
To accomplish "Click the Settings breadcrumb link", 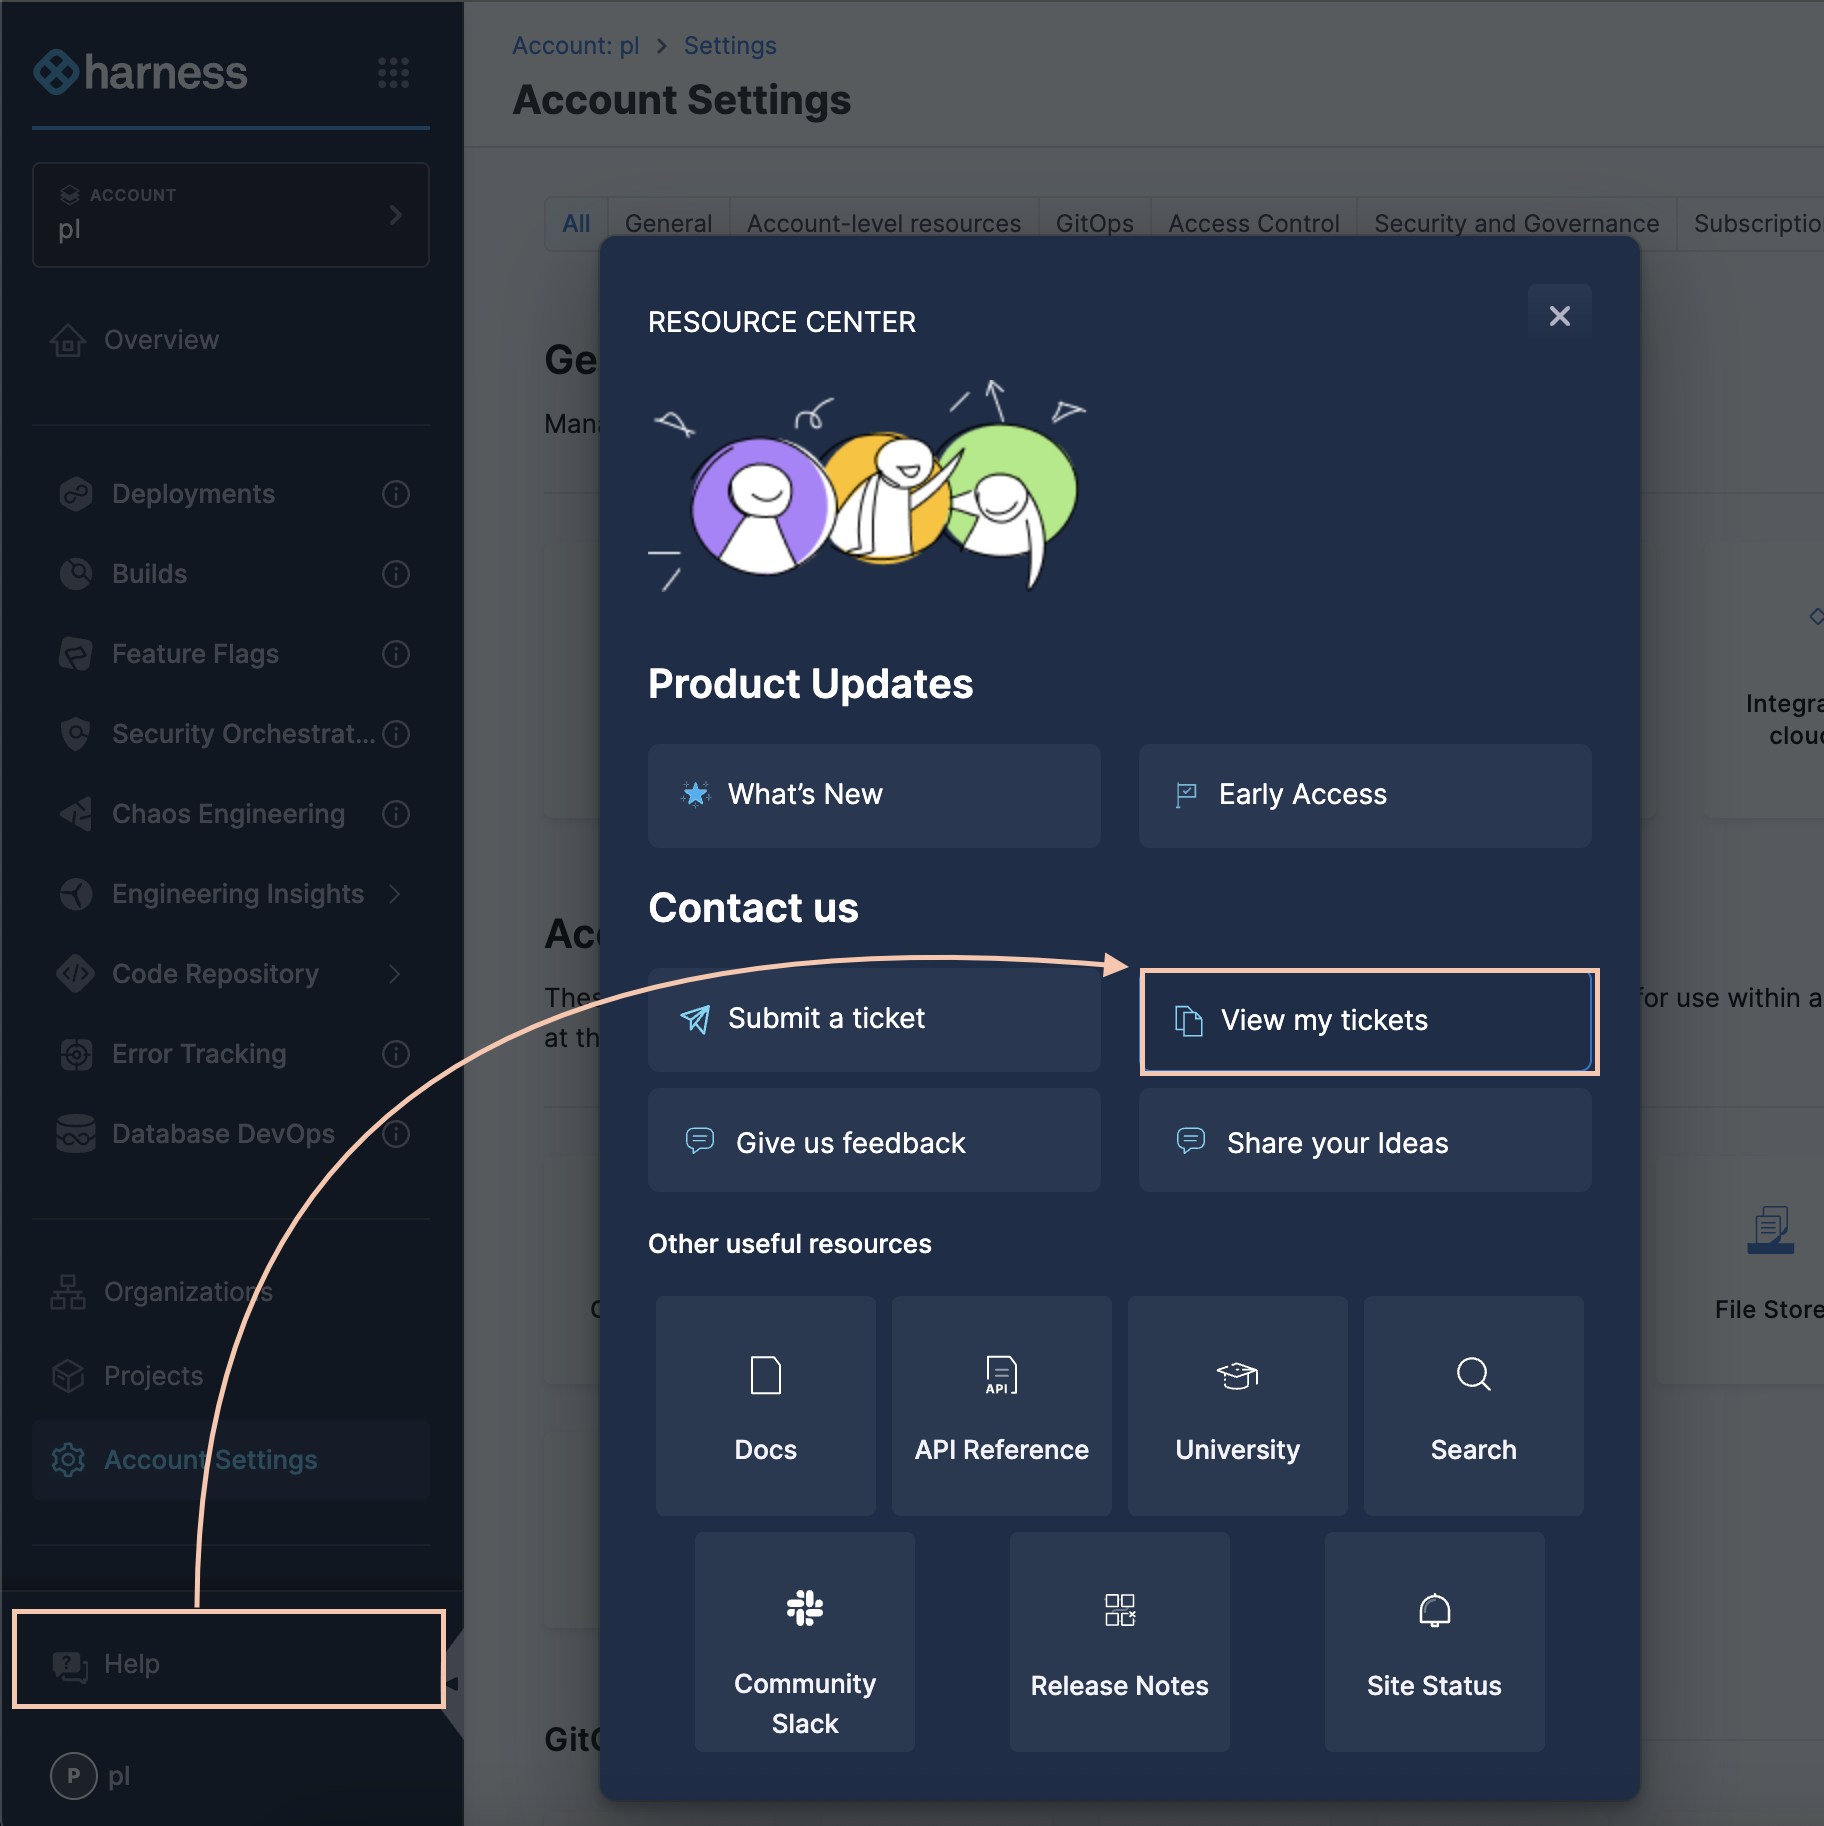I will pyautogui.click(x=729, y=46).
